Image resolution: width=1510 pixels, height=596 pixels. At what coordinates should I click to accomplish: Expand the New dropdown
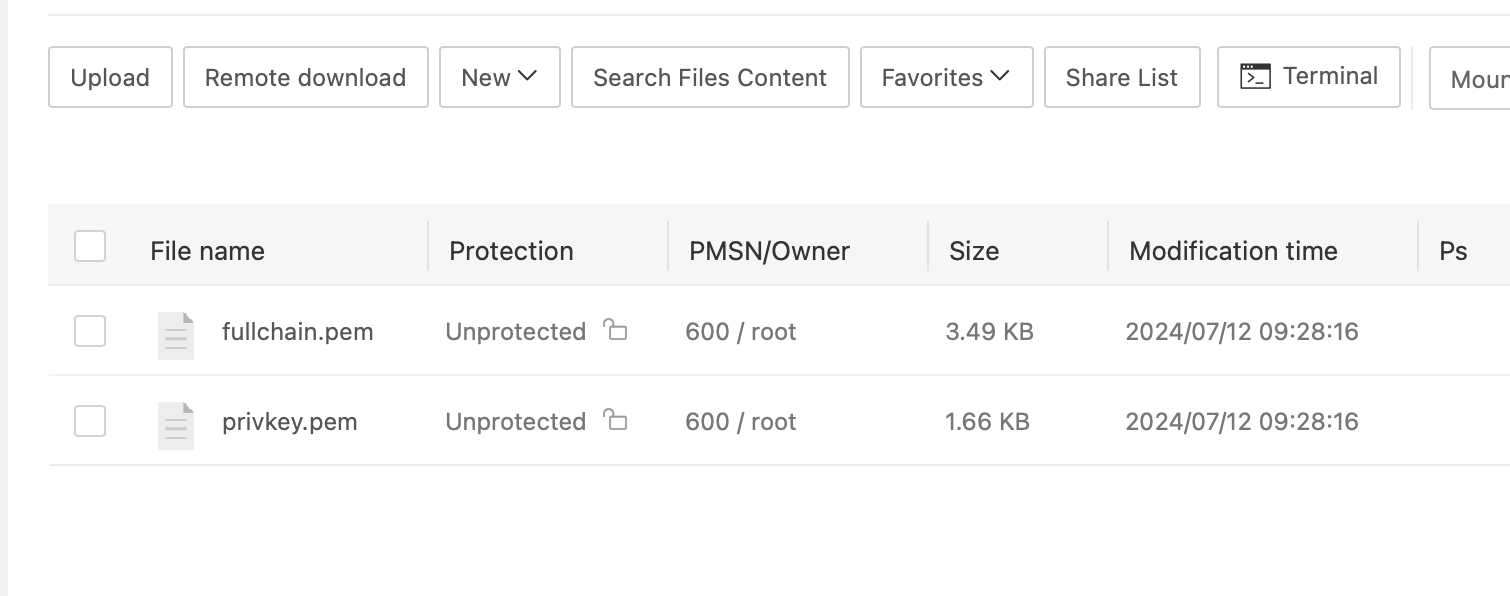(499, 78)
